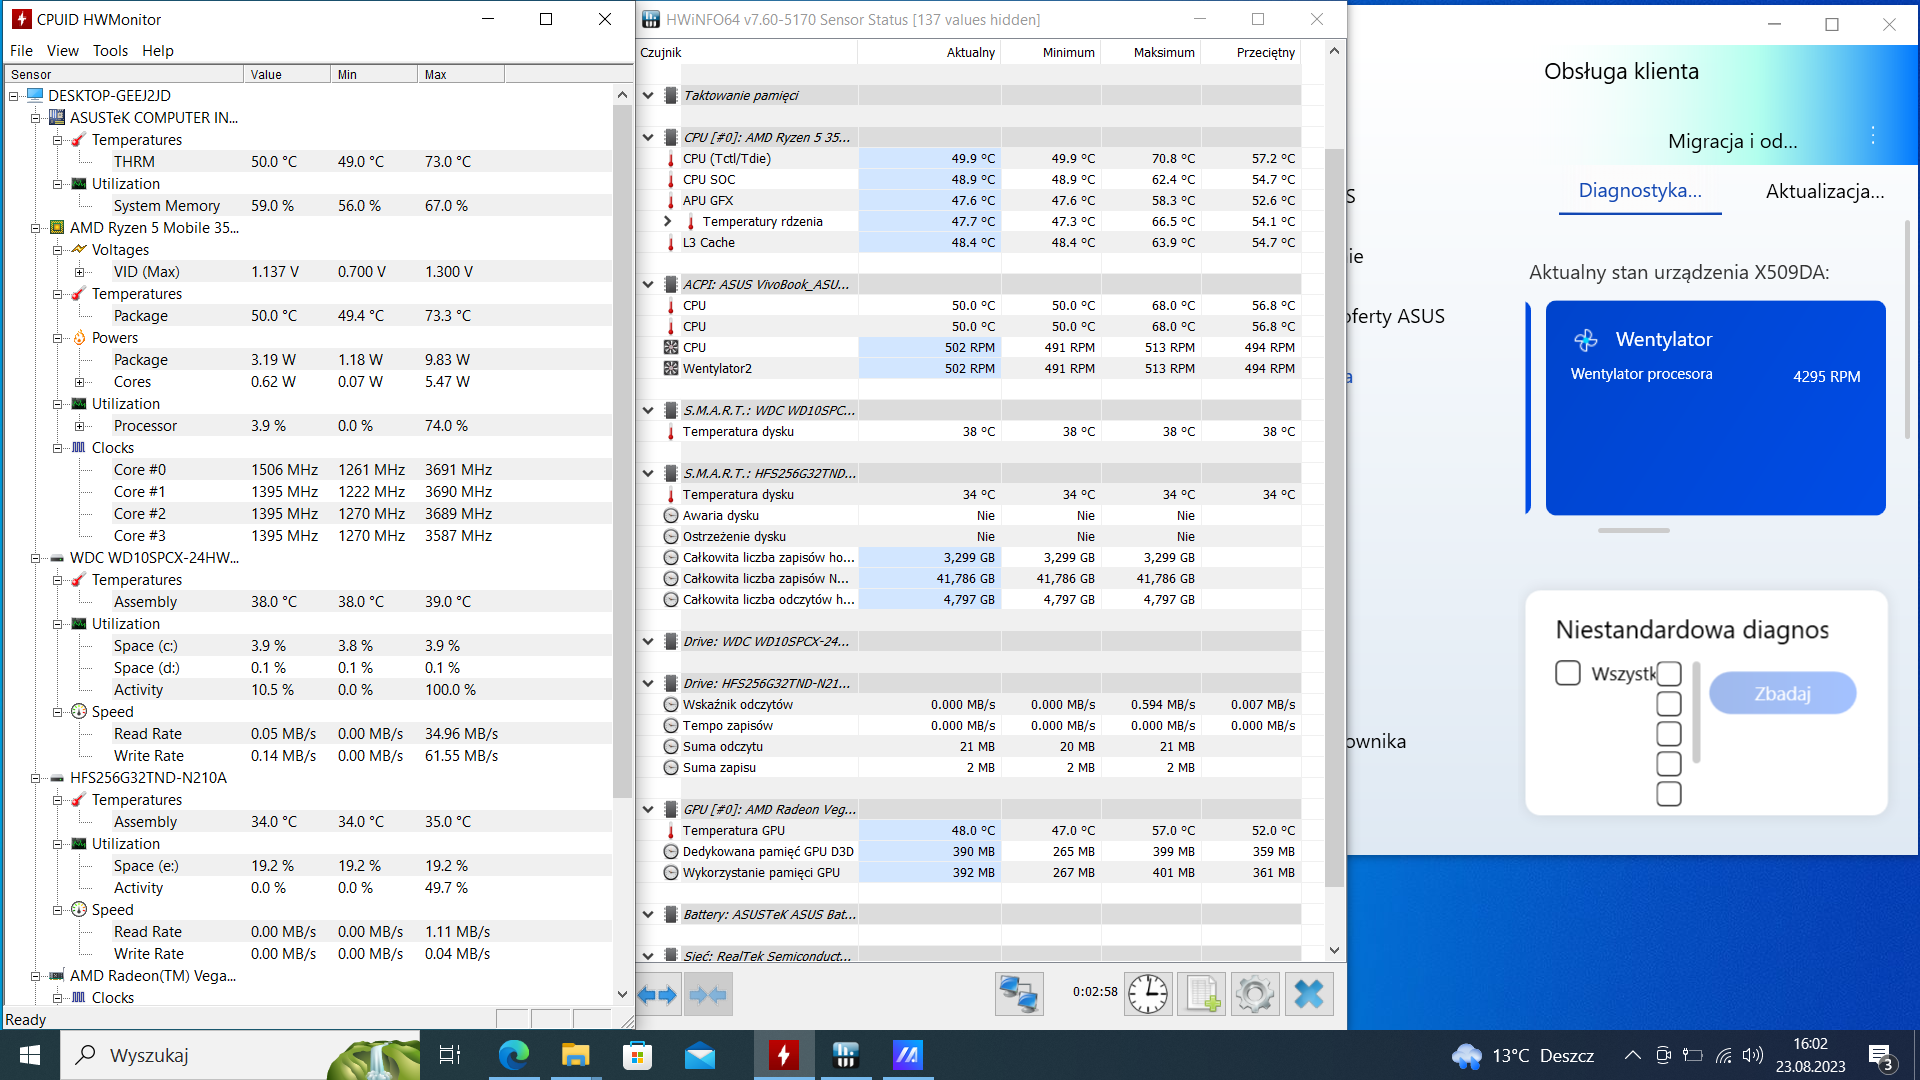Reset the sensor timer clock icon

pos(1148,994)
